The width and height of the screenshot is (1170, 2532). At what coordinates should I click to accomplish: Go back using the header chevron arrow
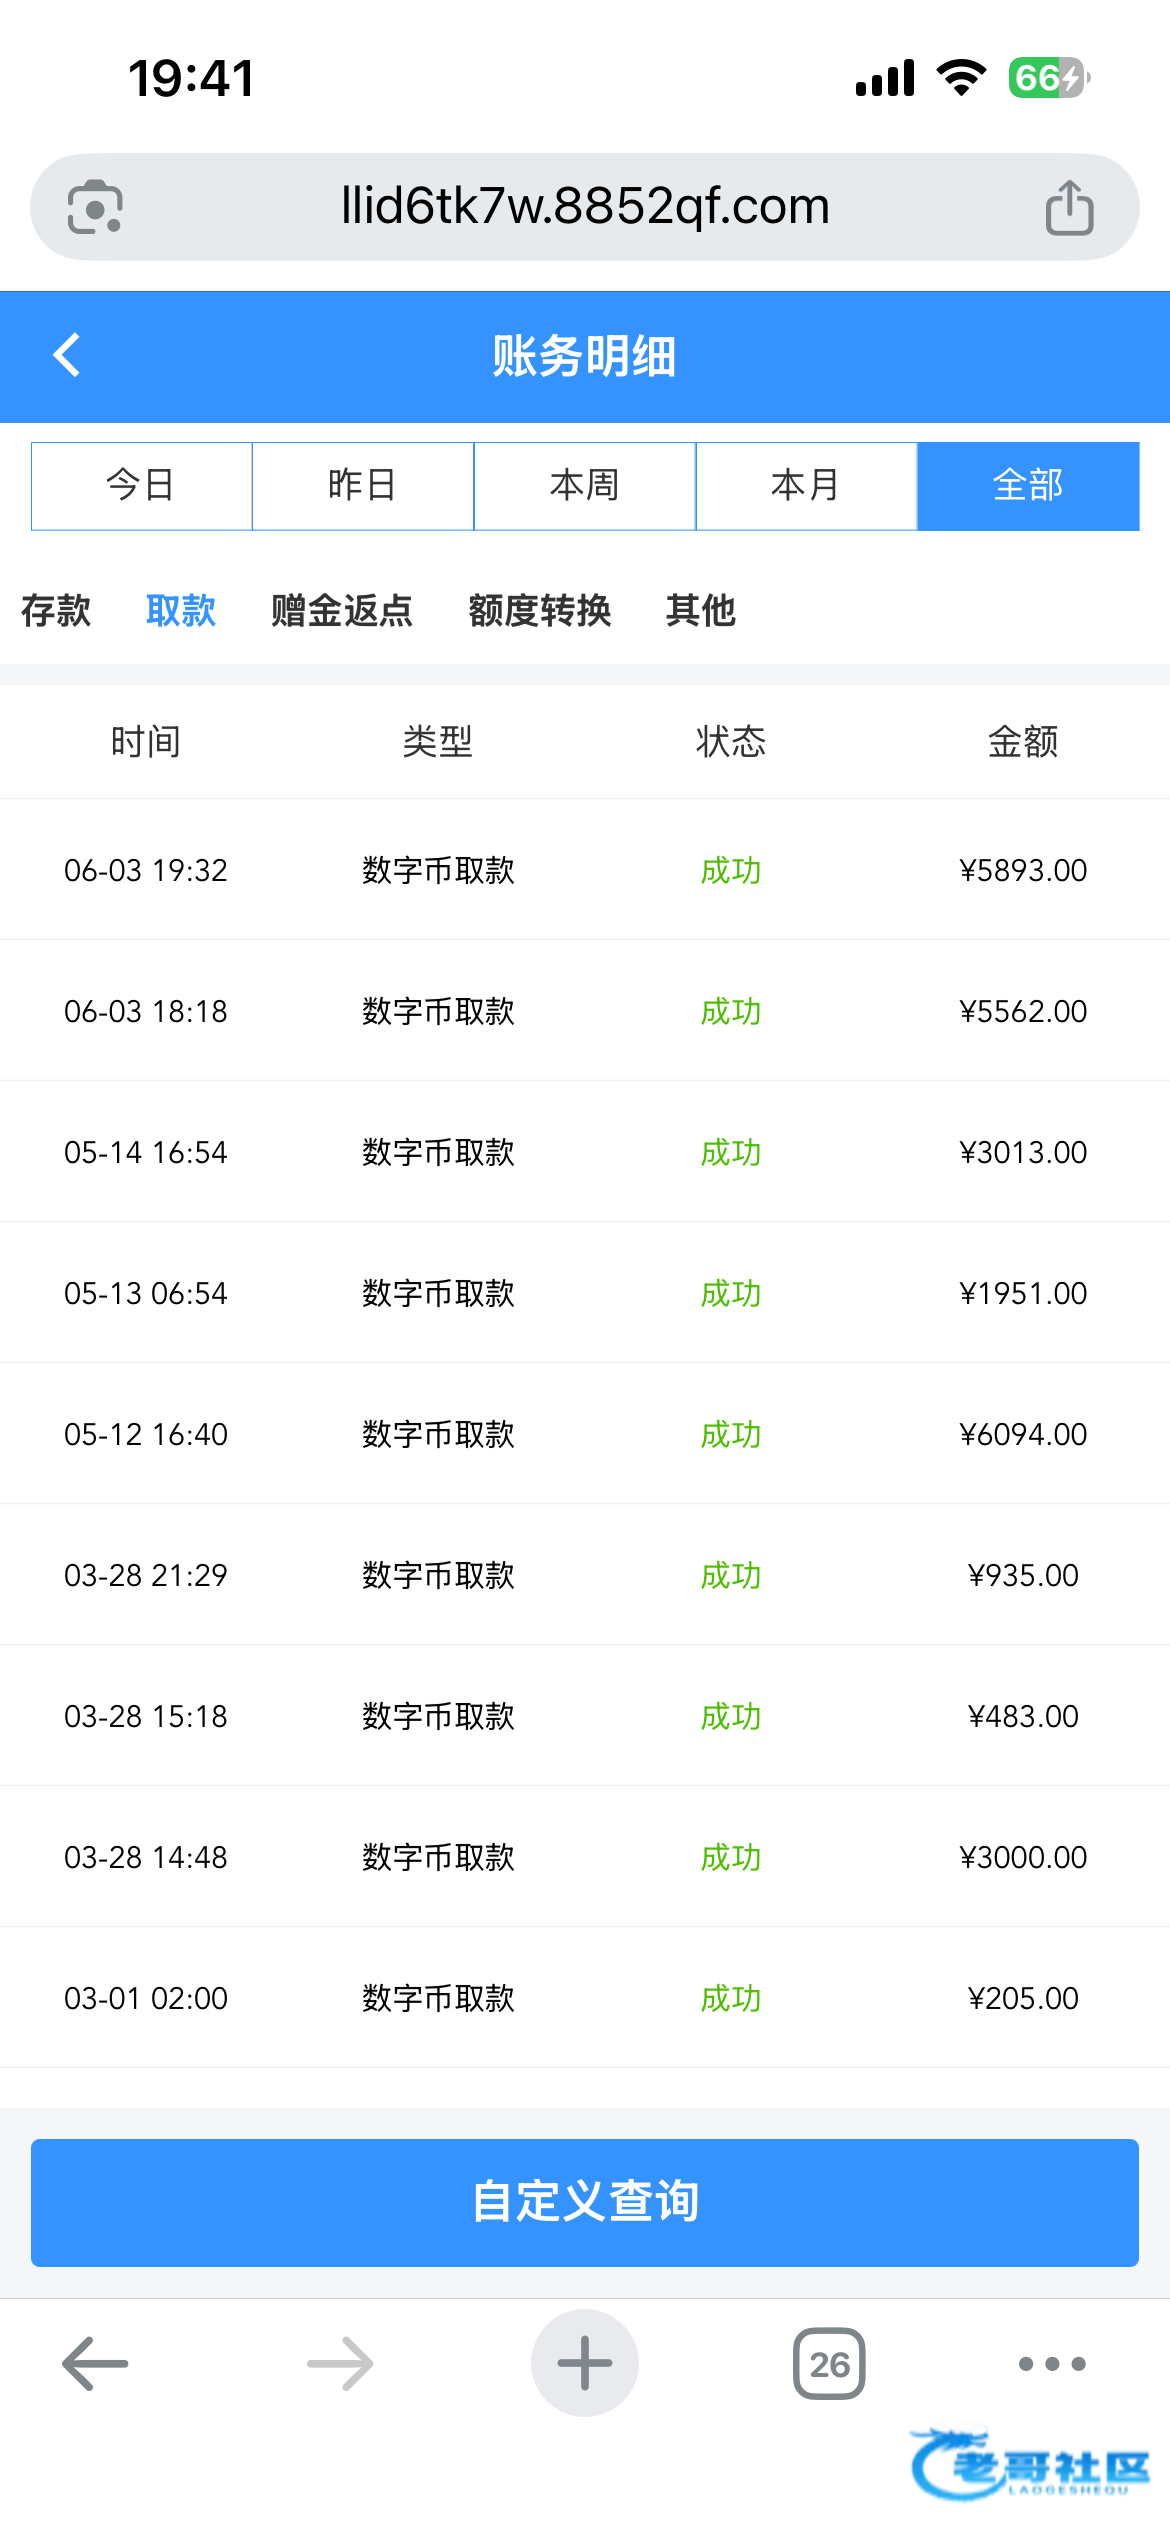point(67,355)
